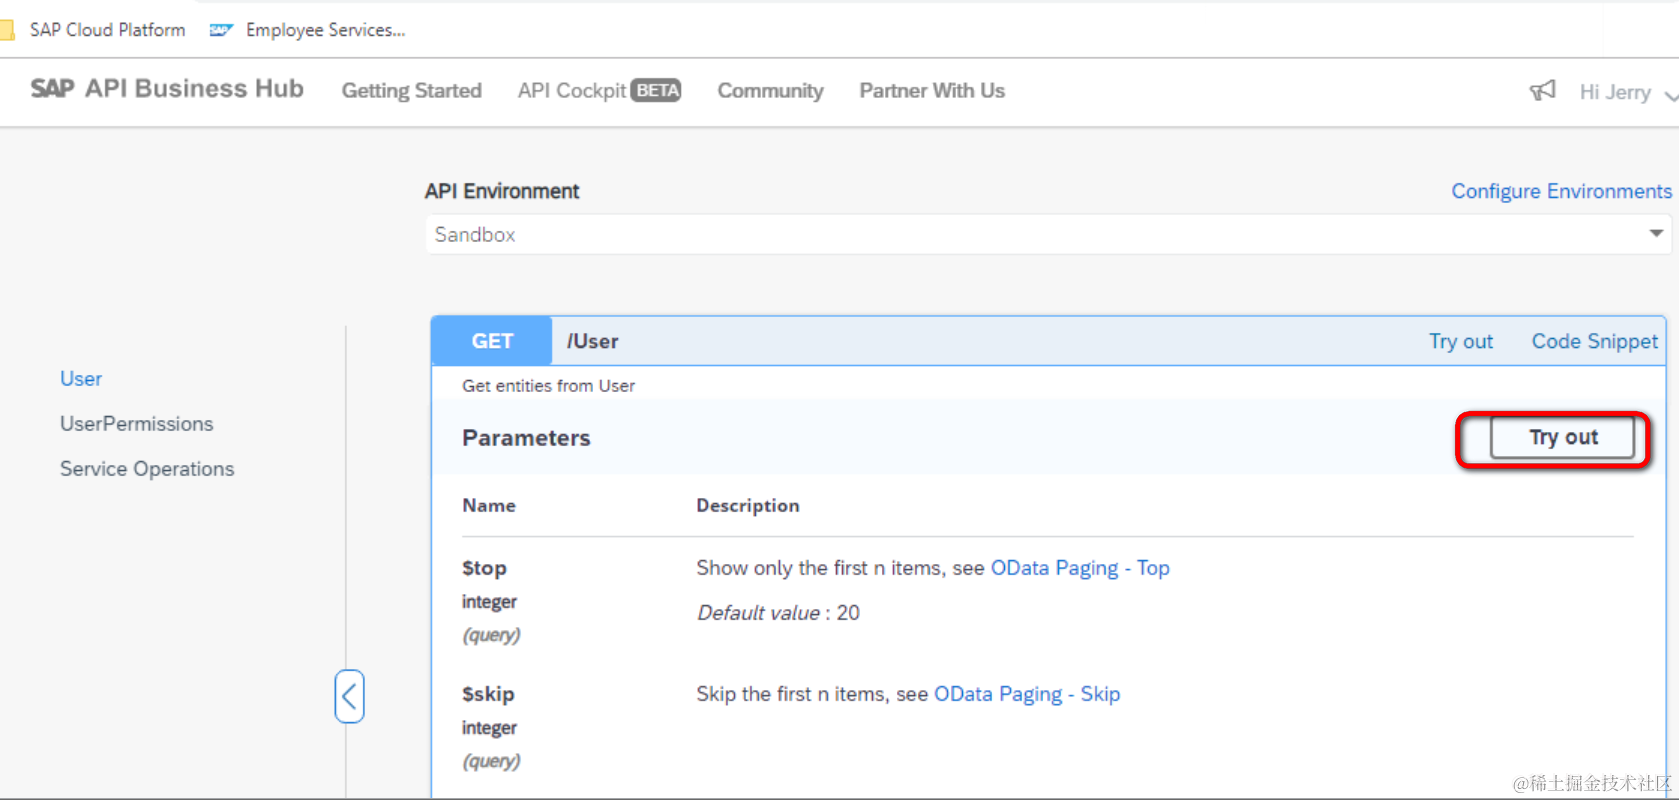This screenshot has width=1679, height=800.
Task: Click Hi Jerry account label
Action: pyautogui.click(x=1615, y=92)
